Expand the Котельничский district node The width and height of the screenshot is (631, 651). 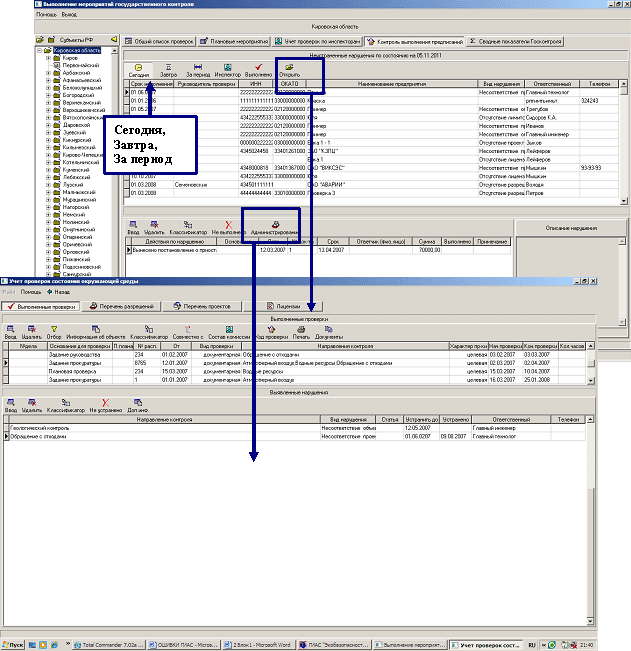49,163
